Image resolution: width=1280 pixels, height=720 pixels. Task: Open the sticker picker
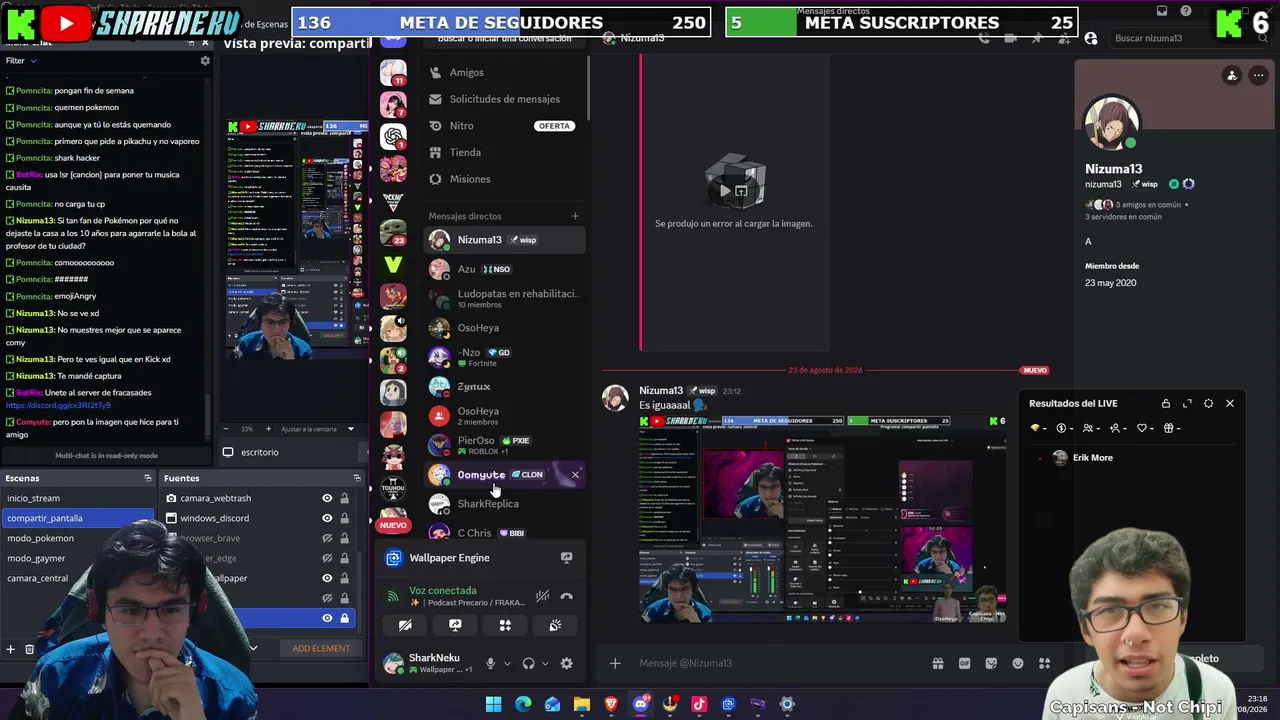(991, 663)
